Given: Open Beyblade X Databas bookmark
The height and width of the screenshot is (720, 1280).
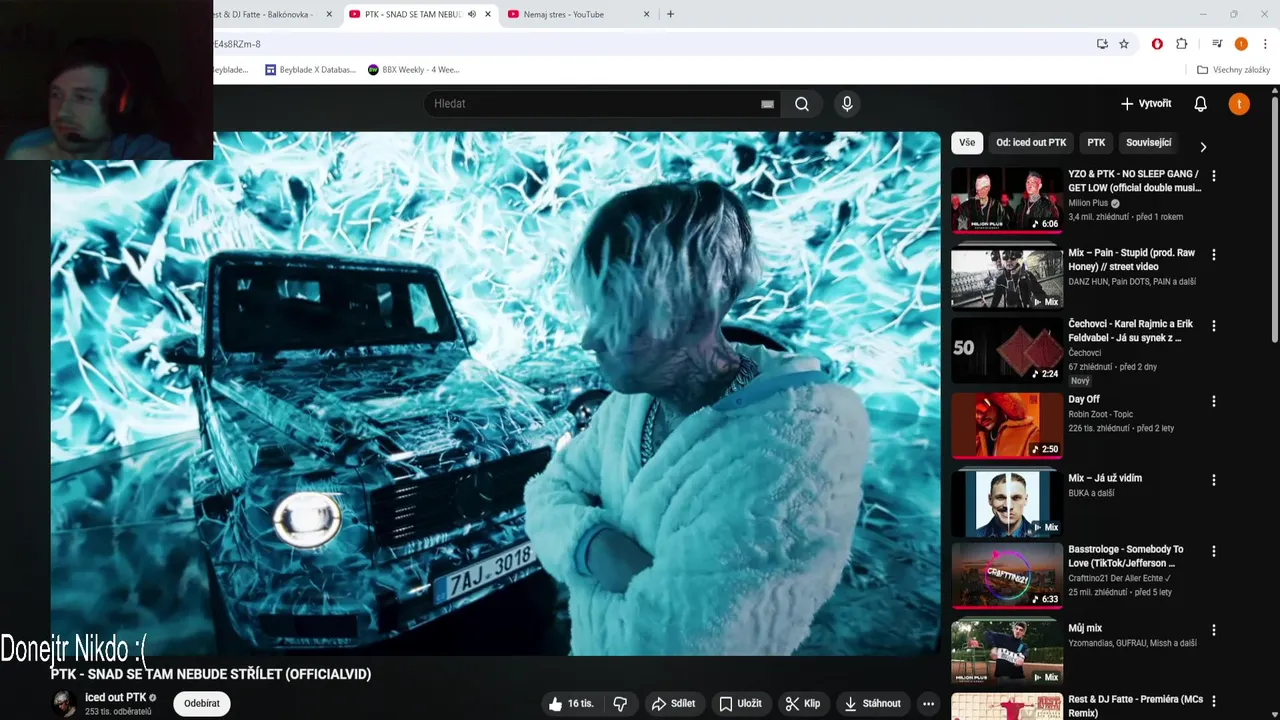Looking at the screenshot, I should tap(310, 70).
